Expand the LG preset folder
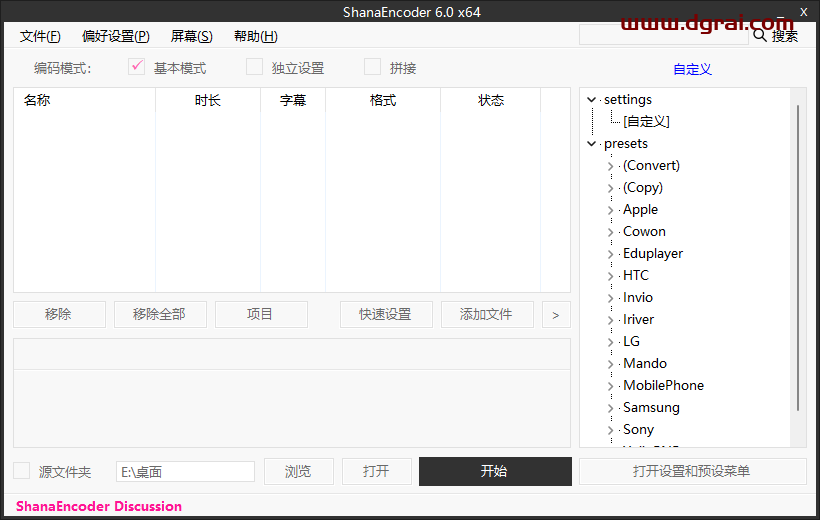The image size is (820, 520). point(610,342)
